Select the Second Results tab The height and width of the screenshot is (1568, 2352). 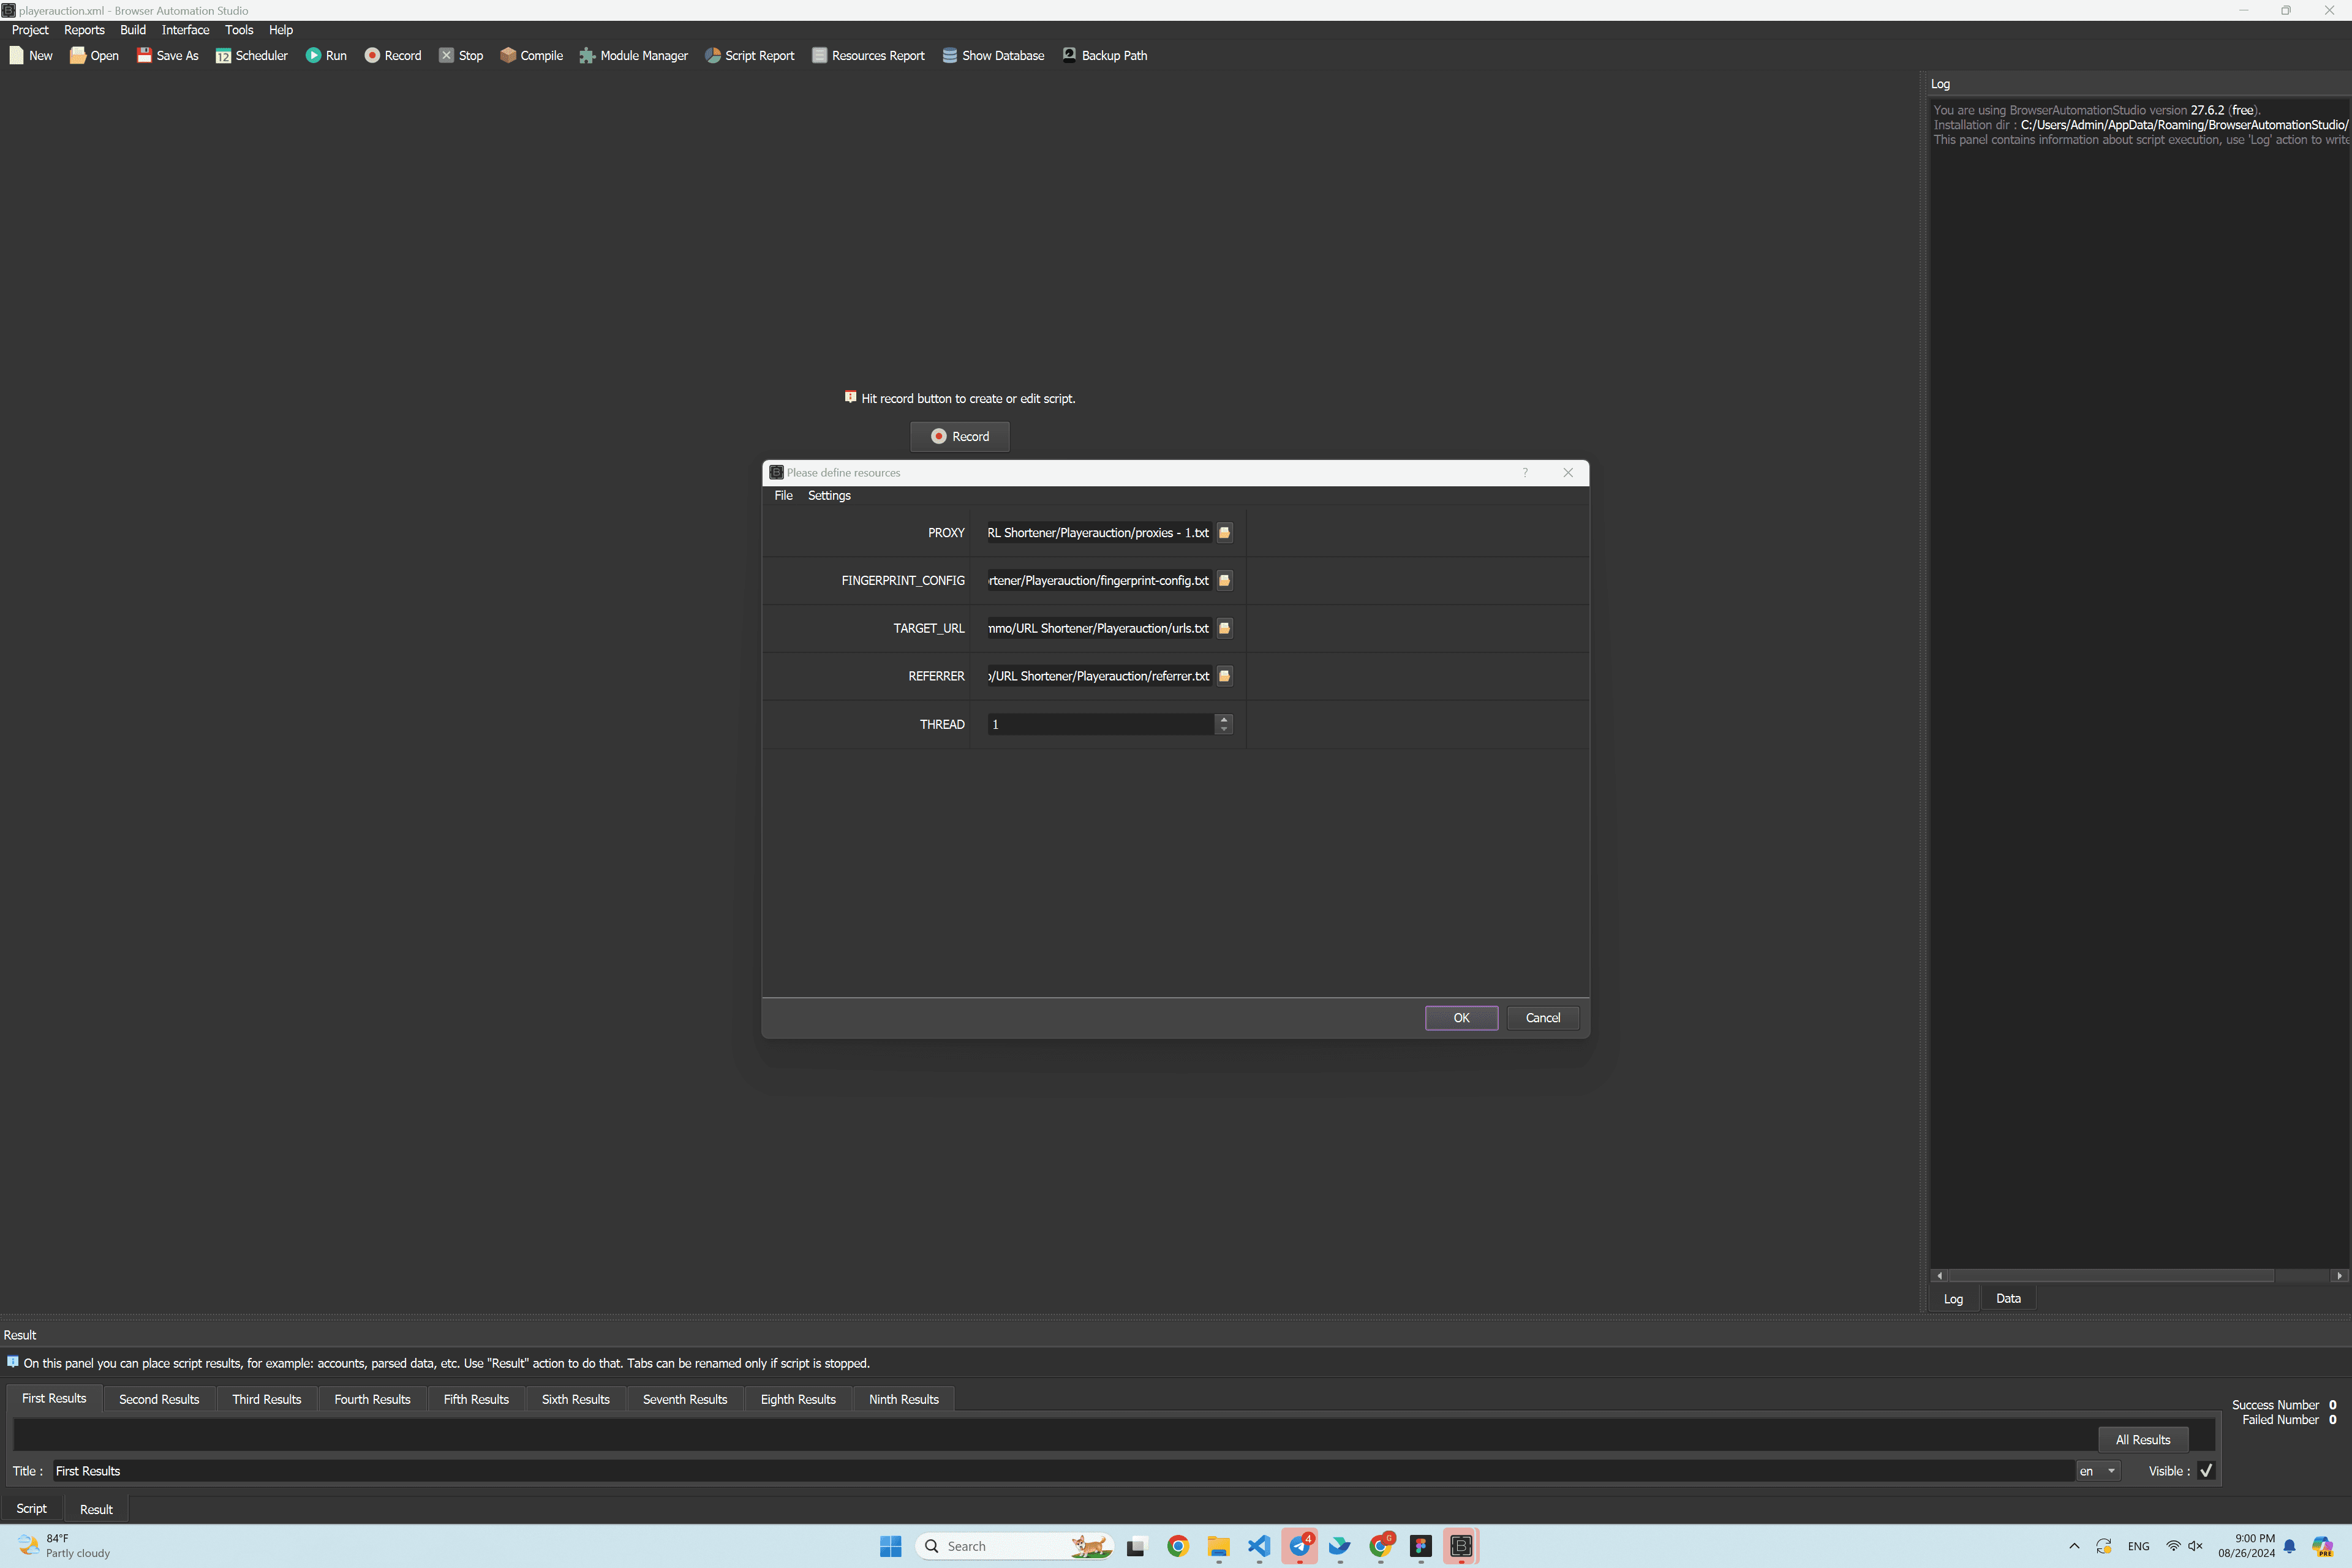point(159,1398)
